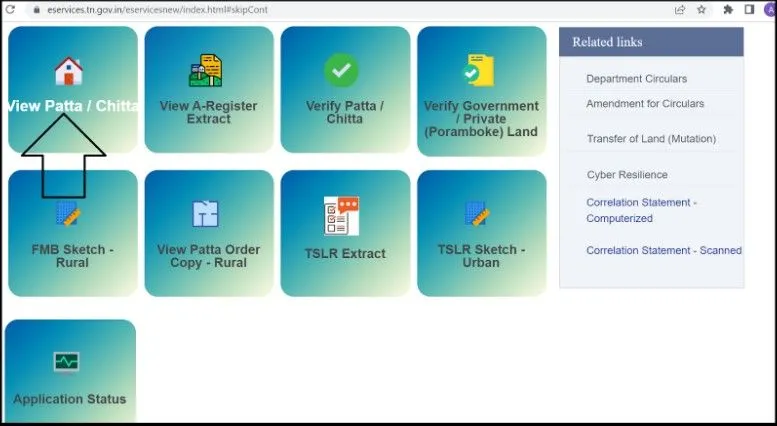The width and height of the screenshot is (777, 426).
Task: Visit the Cyber Resilience link
Action: click(x=627, y=175)
